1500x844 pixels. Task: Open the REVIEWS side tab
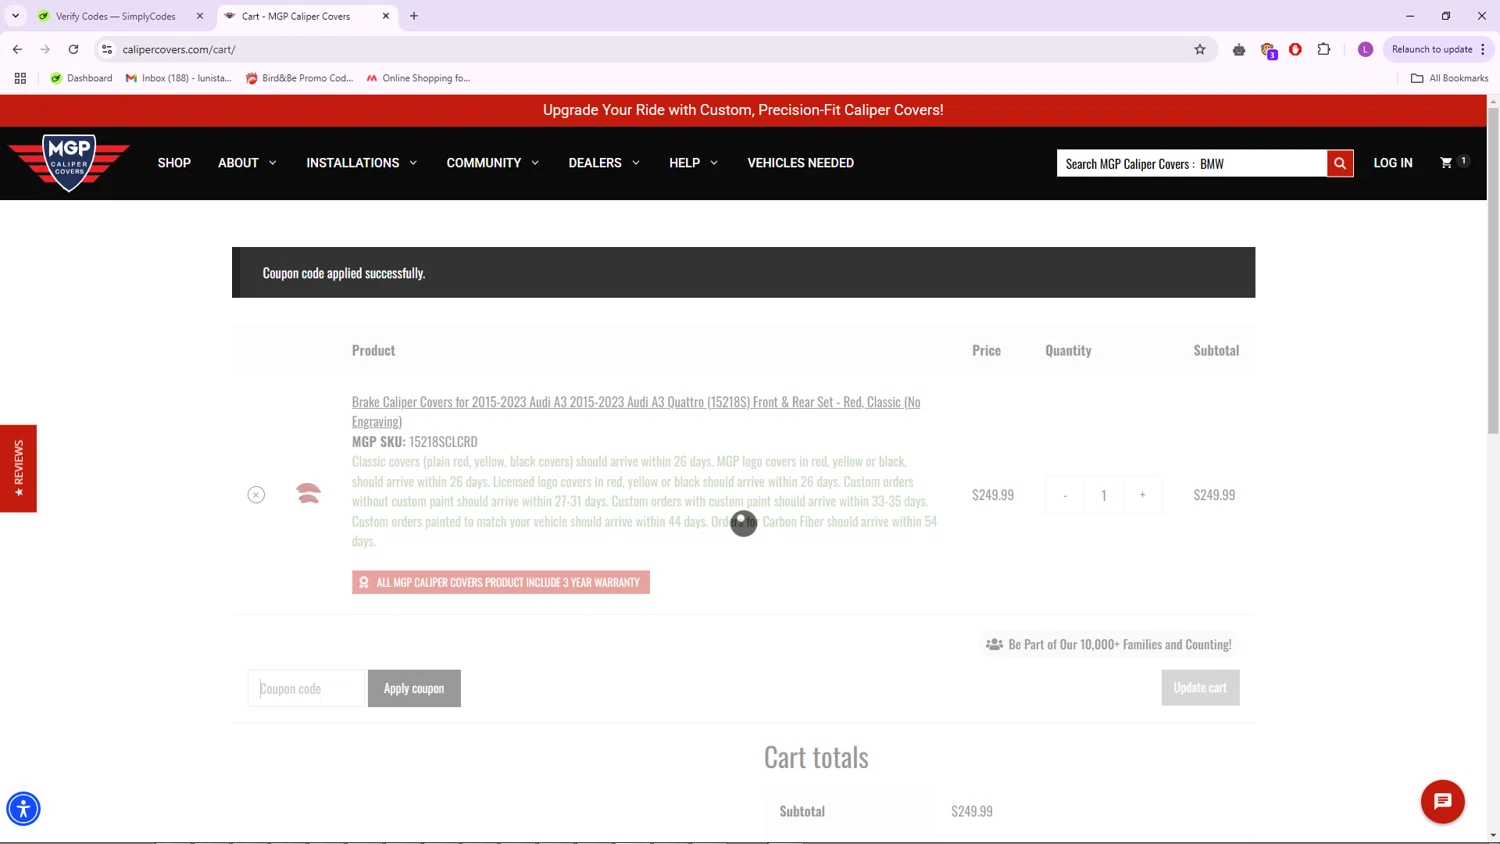click(18, 468)
